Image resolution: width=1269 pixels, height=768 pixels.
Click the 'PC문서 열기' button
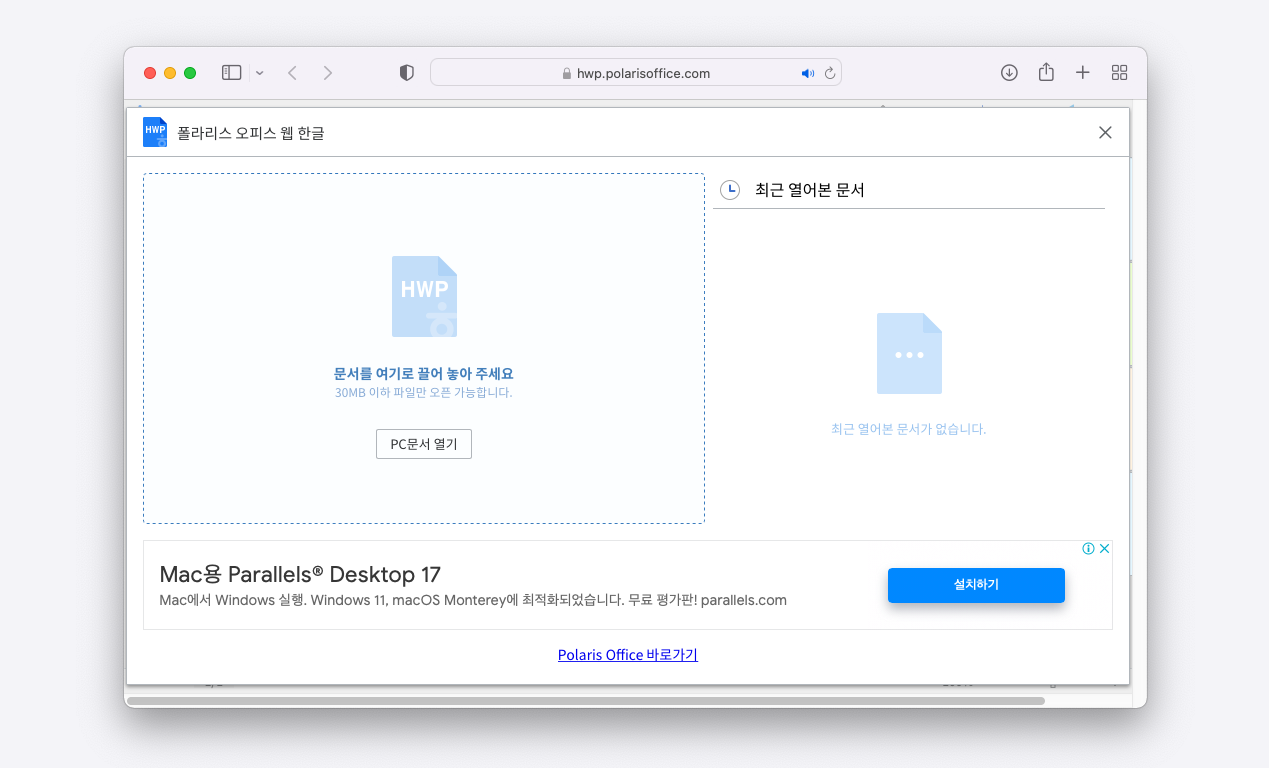click(x=424, y=444)
